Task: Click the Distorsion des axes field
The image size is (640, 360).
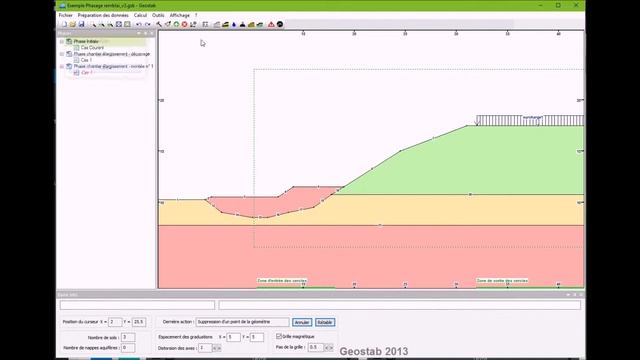Action: [205, 348]
